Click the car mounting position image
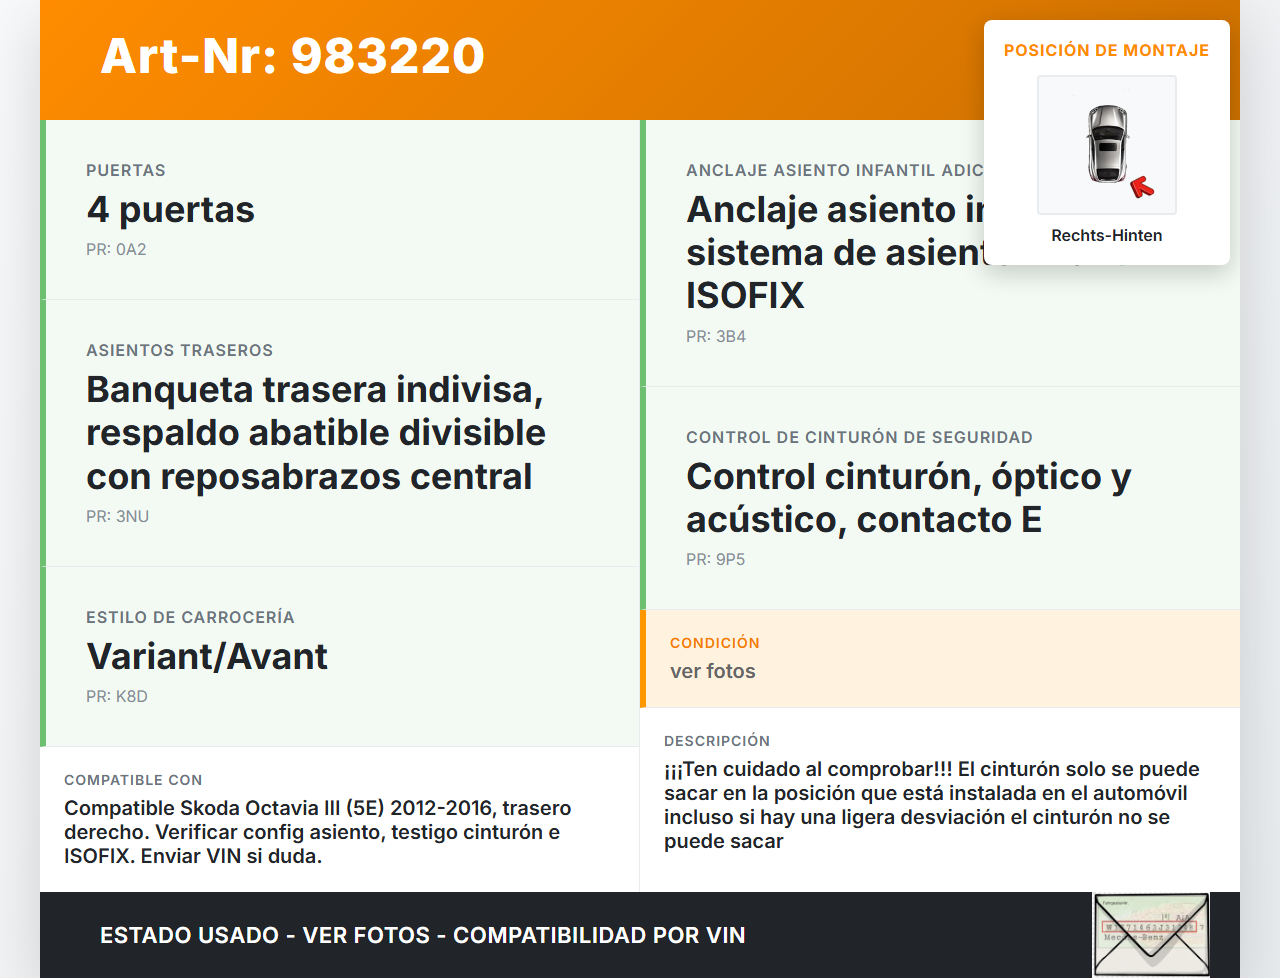Screen dimensions: 1280x978 click(1107, 145)
